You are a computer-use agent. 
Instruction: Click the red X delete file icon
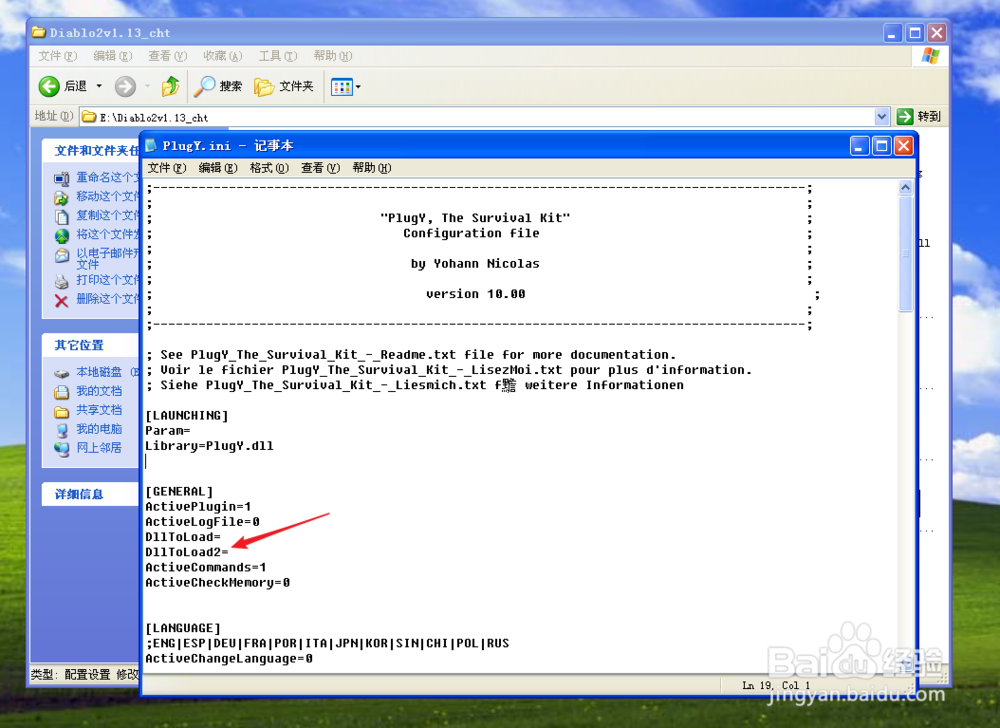tap(61, 300)
